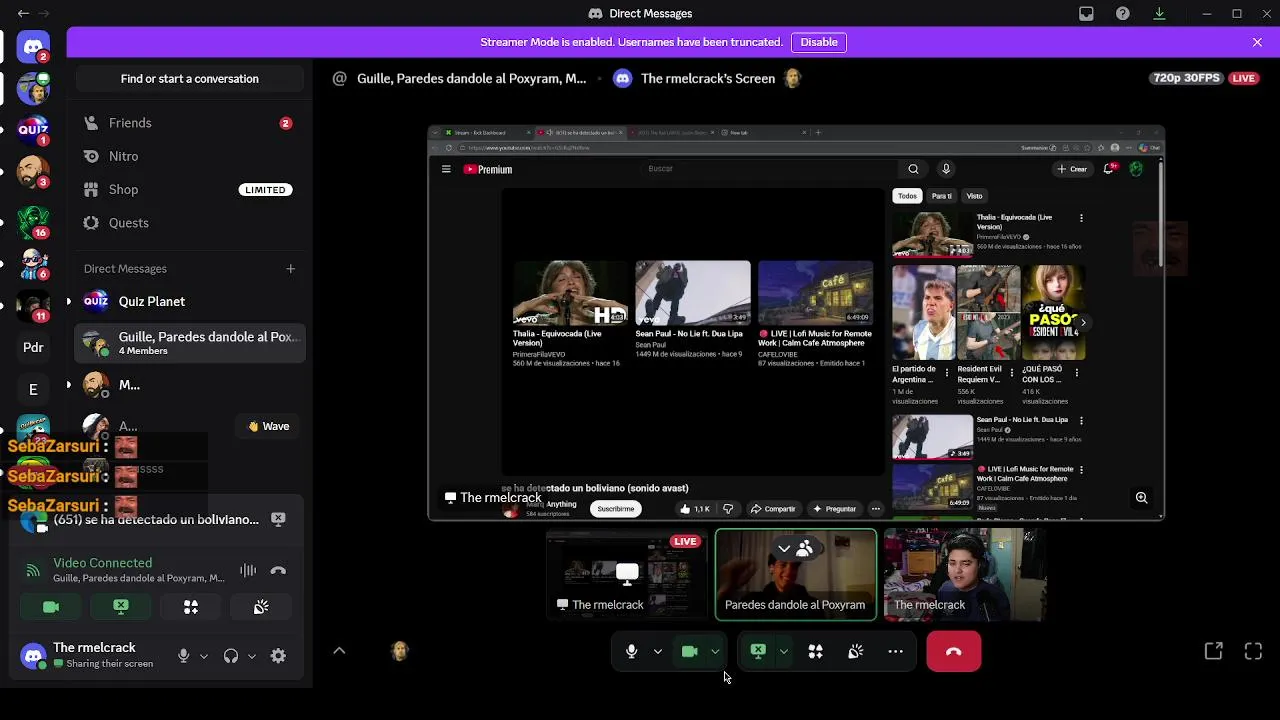Toggle microphone mute in bottom call bar
The height and width of the screenshot is (720, 1280).
(631, 651)
